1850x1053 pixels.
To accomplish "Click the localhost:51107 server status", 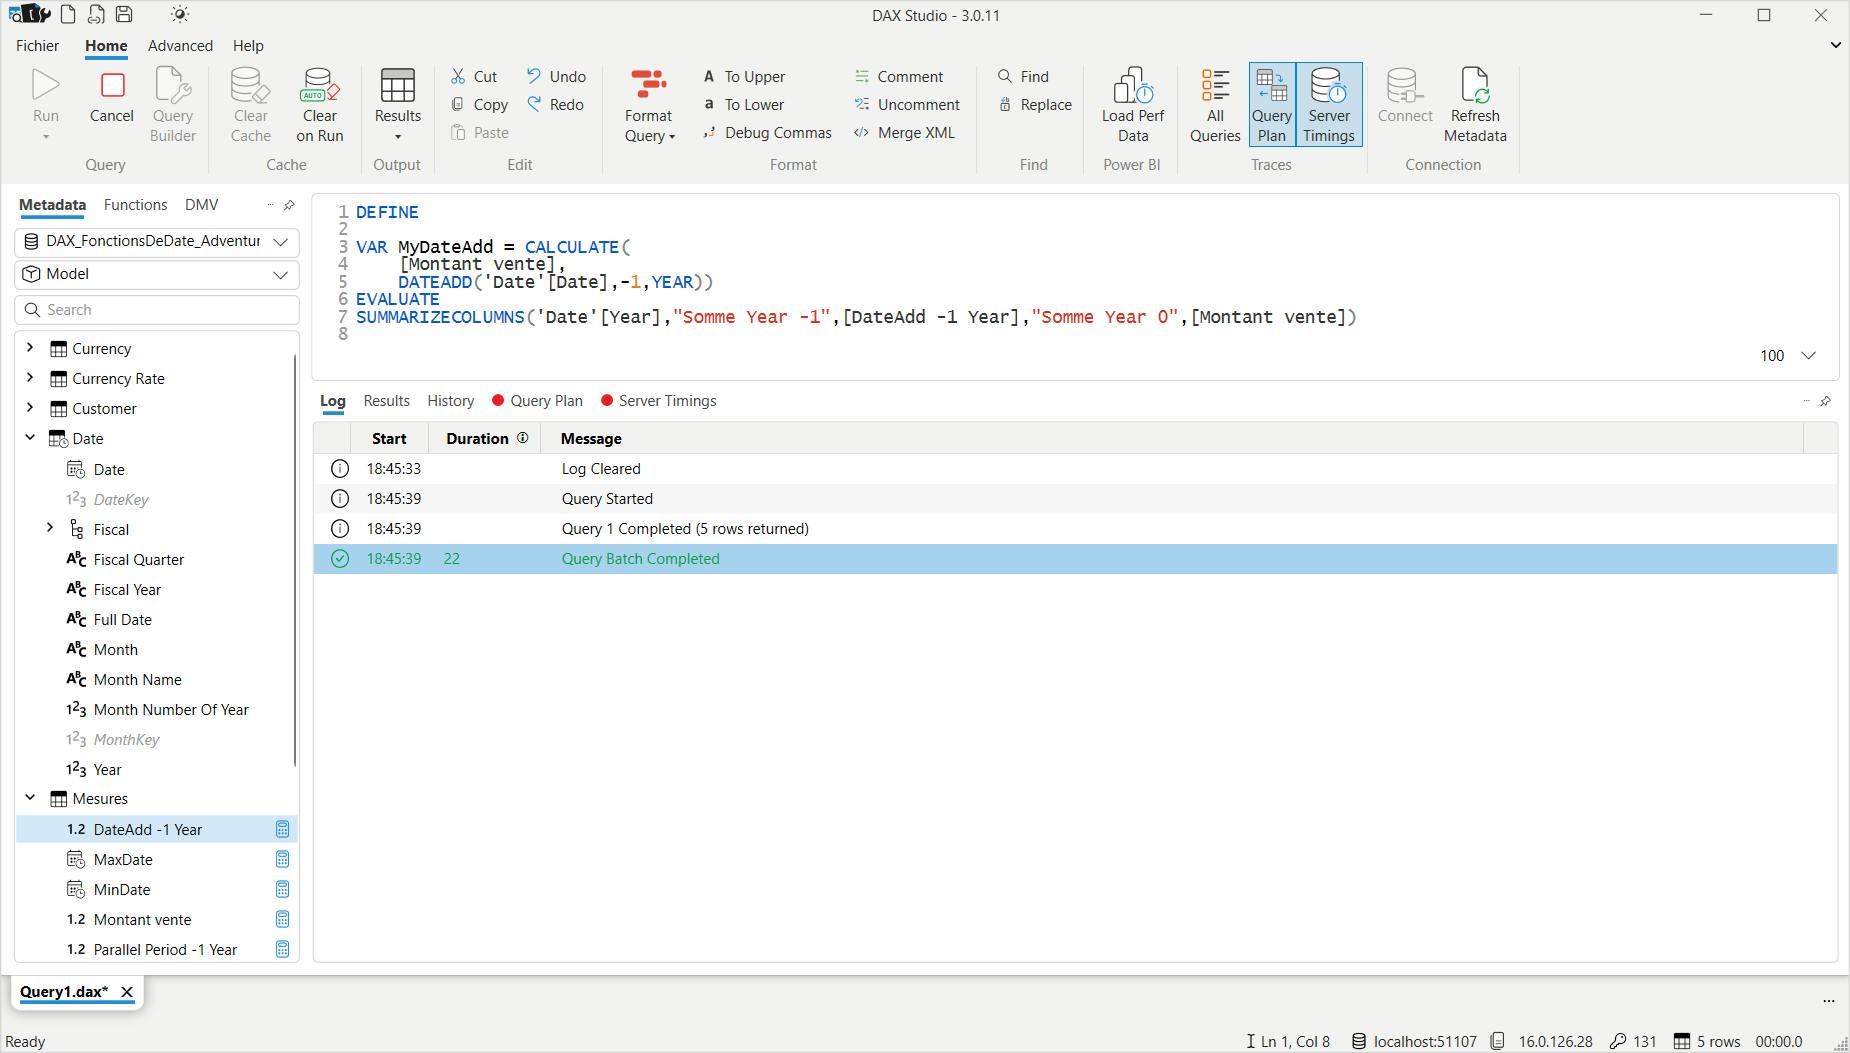I will coord(1414,1041).
